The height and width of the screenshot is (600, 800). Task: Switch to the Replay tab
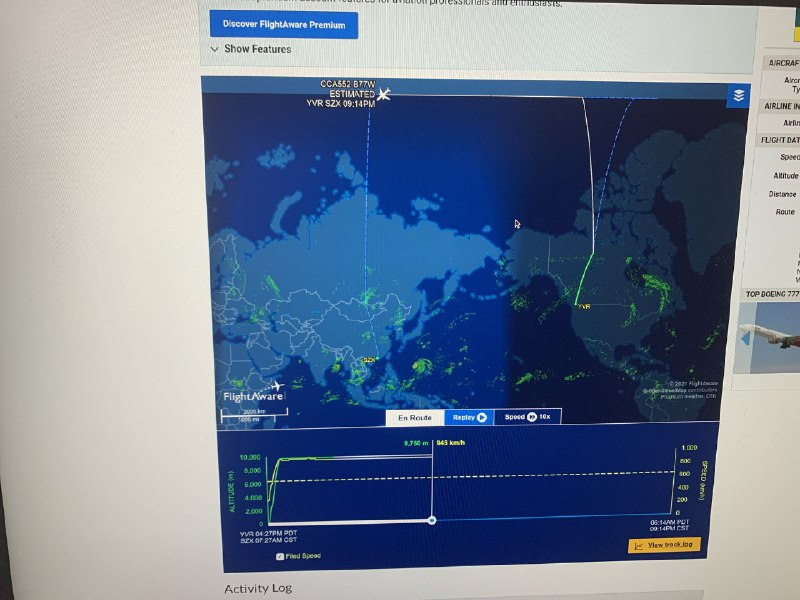pos(468,417)
